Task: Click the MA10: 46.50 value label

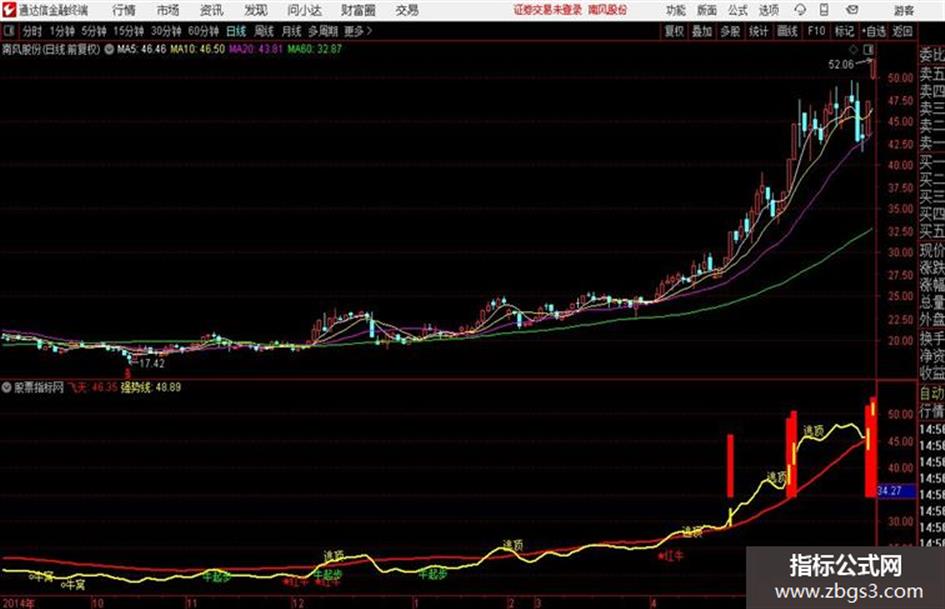Action: point(198,49)
